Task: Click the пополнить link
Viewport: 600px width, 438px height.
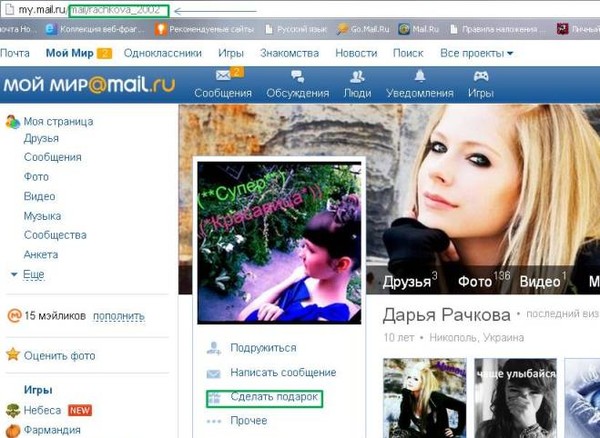Action: [119, 316]
